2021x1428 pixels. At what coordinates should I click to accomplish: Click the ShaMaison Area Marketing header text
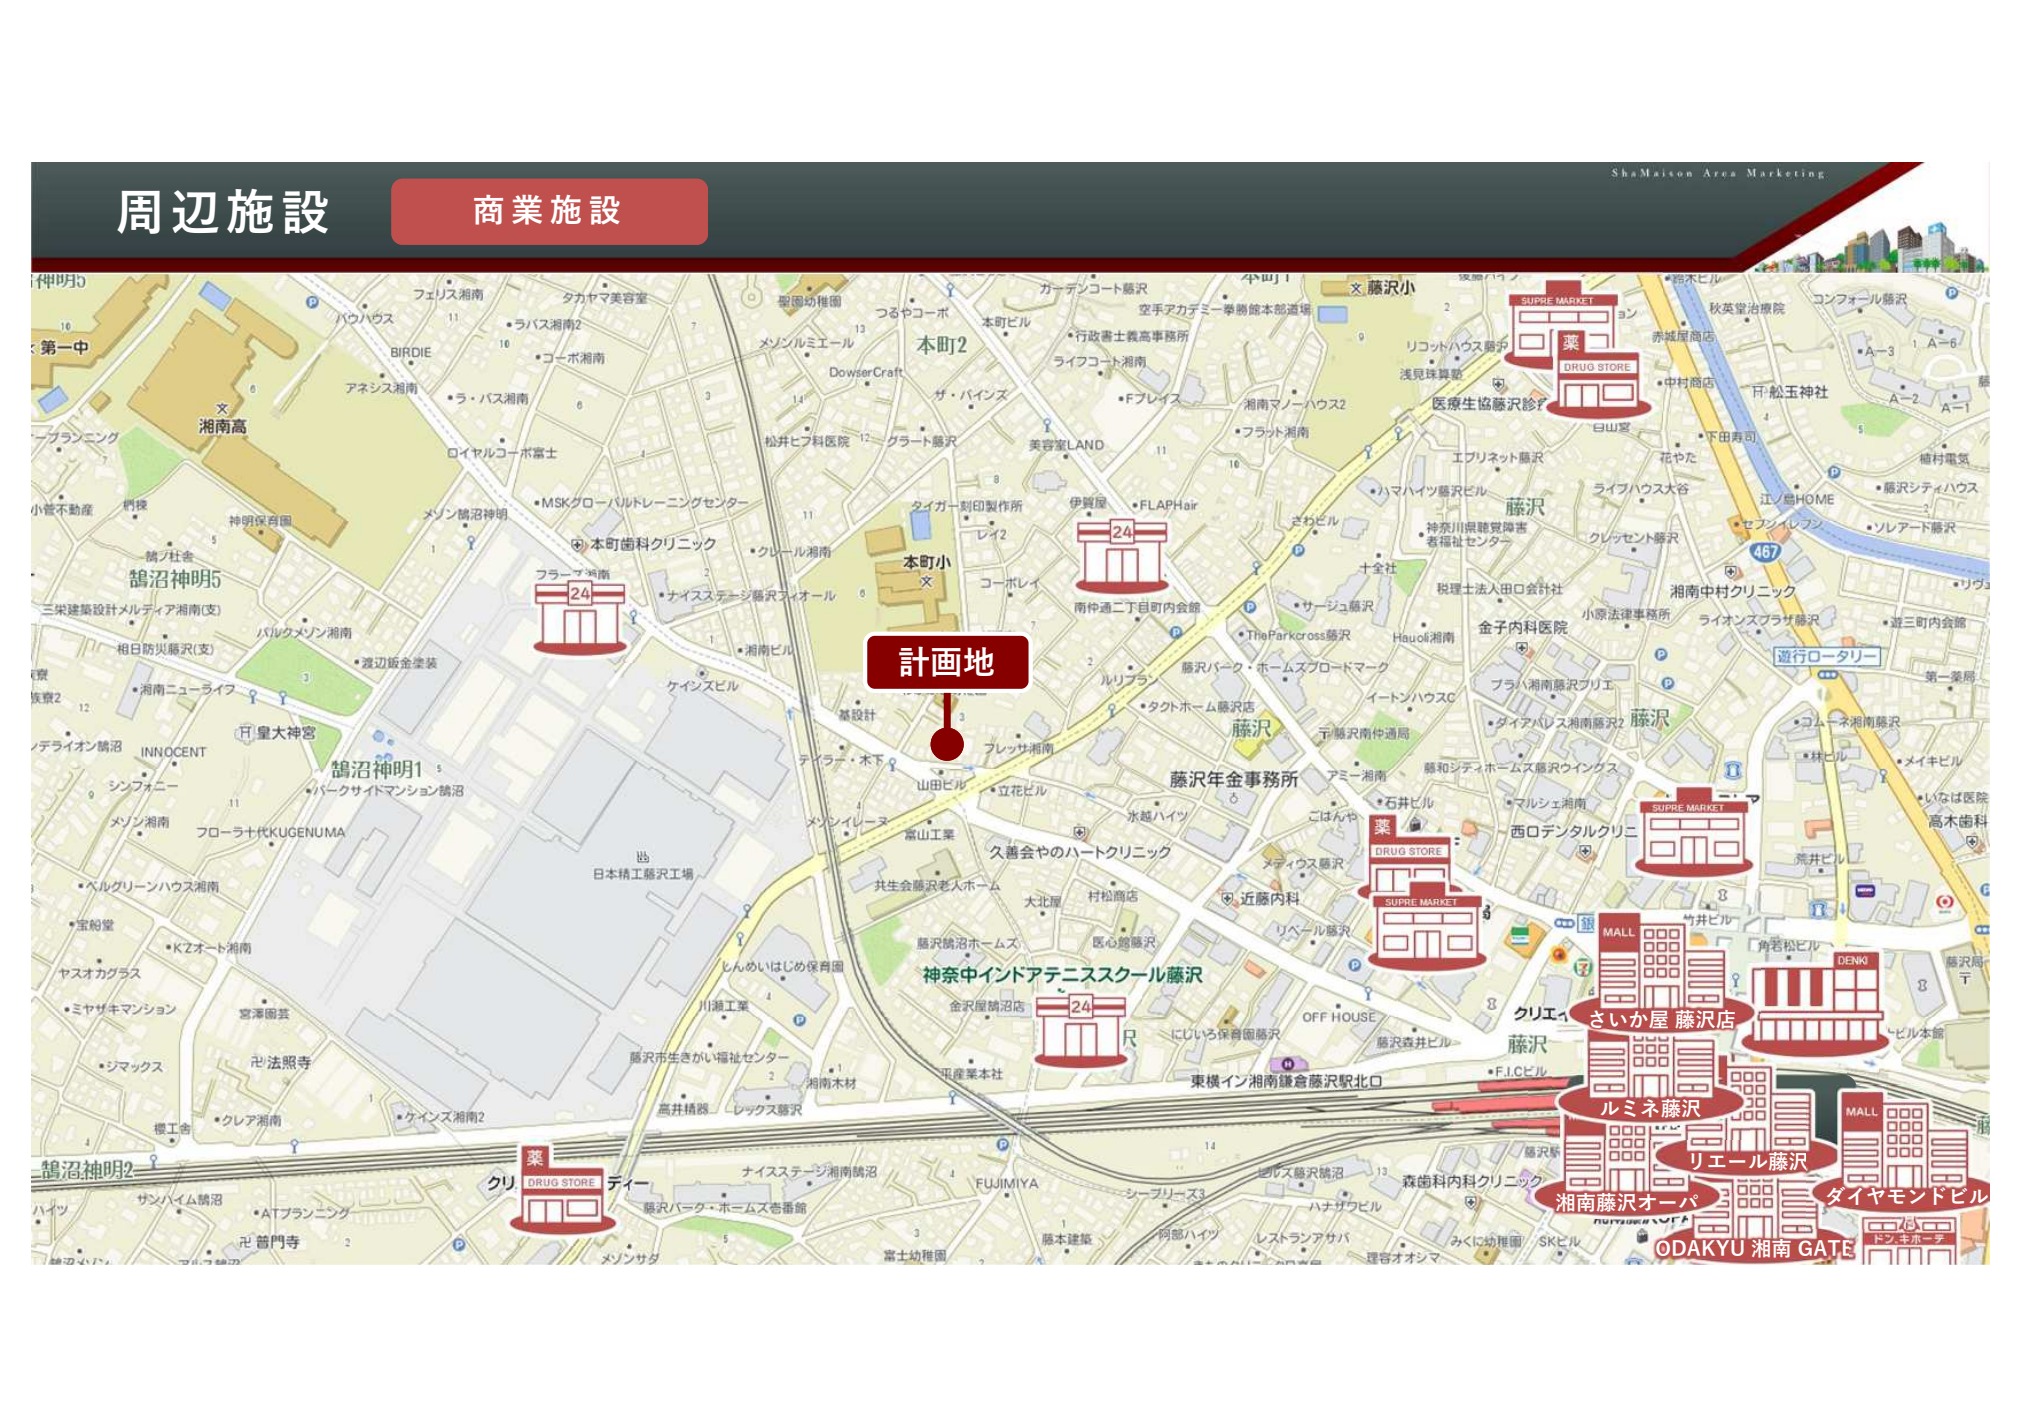[x=1718, y=173]
